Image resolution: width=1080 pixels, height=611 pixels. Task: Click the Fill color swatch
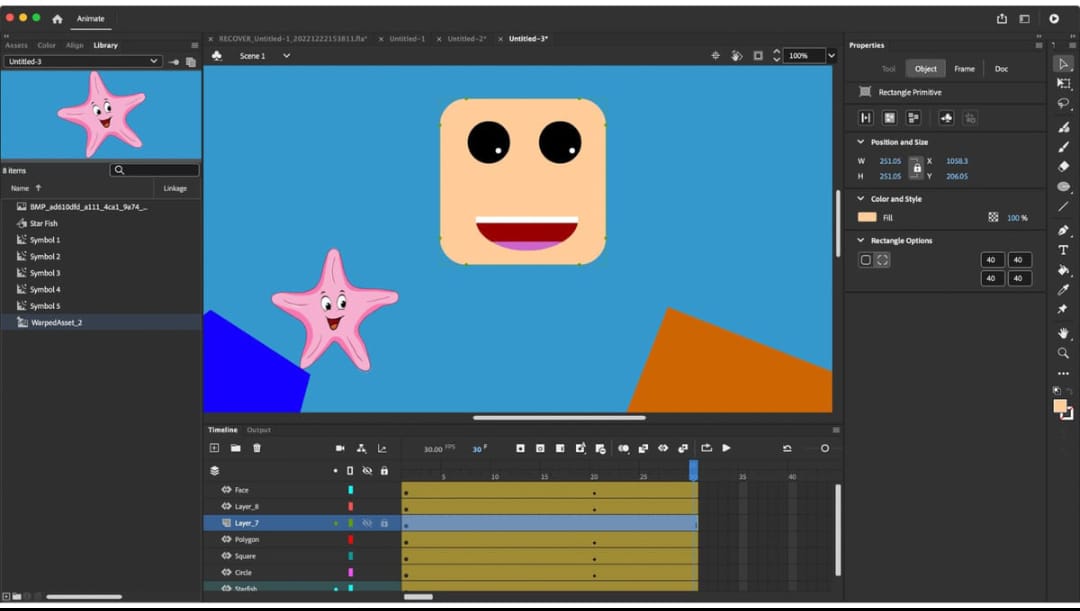[x=867, y=217]
